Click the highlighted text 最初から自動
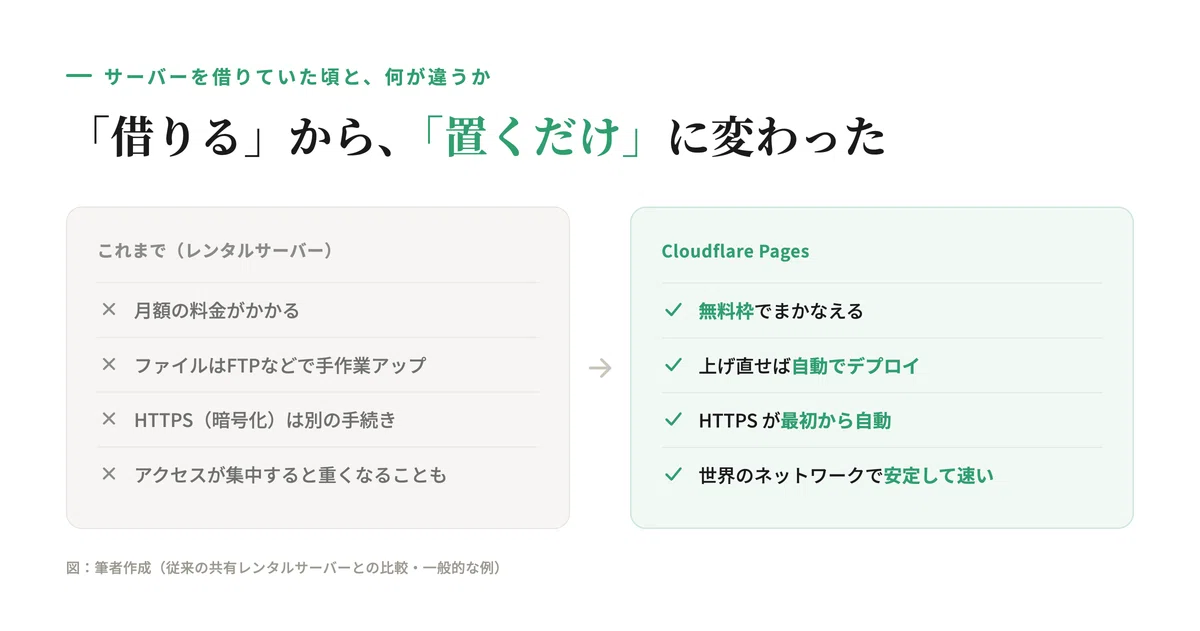The width and height of the screenshot is (1200, 631). (836, 421)
